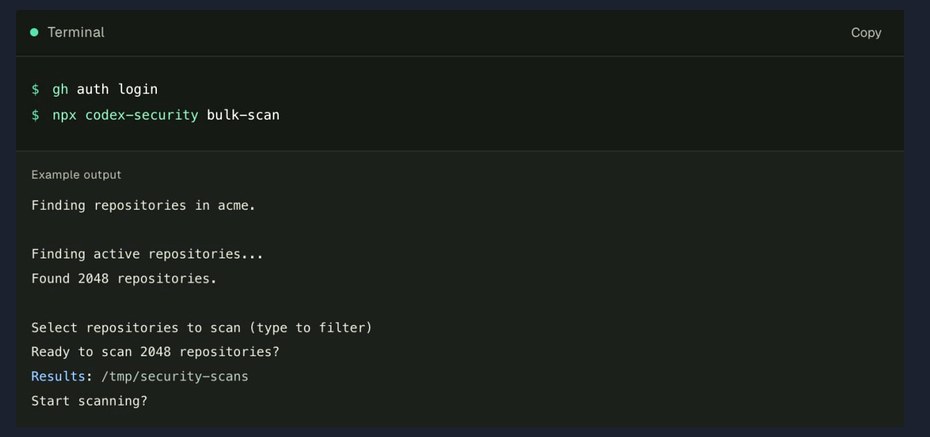Click the green 'gh' command word
The height and width of the screenshot is (437, 930).
[60, 90]
